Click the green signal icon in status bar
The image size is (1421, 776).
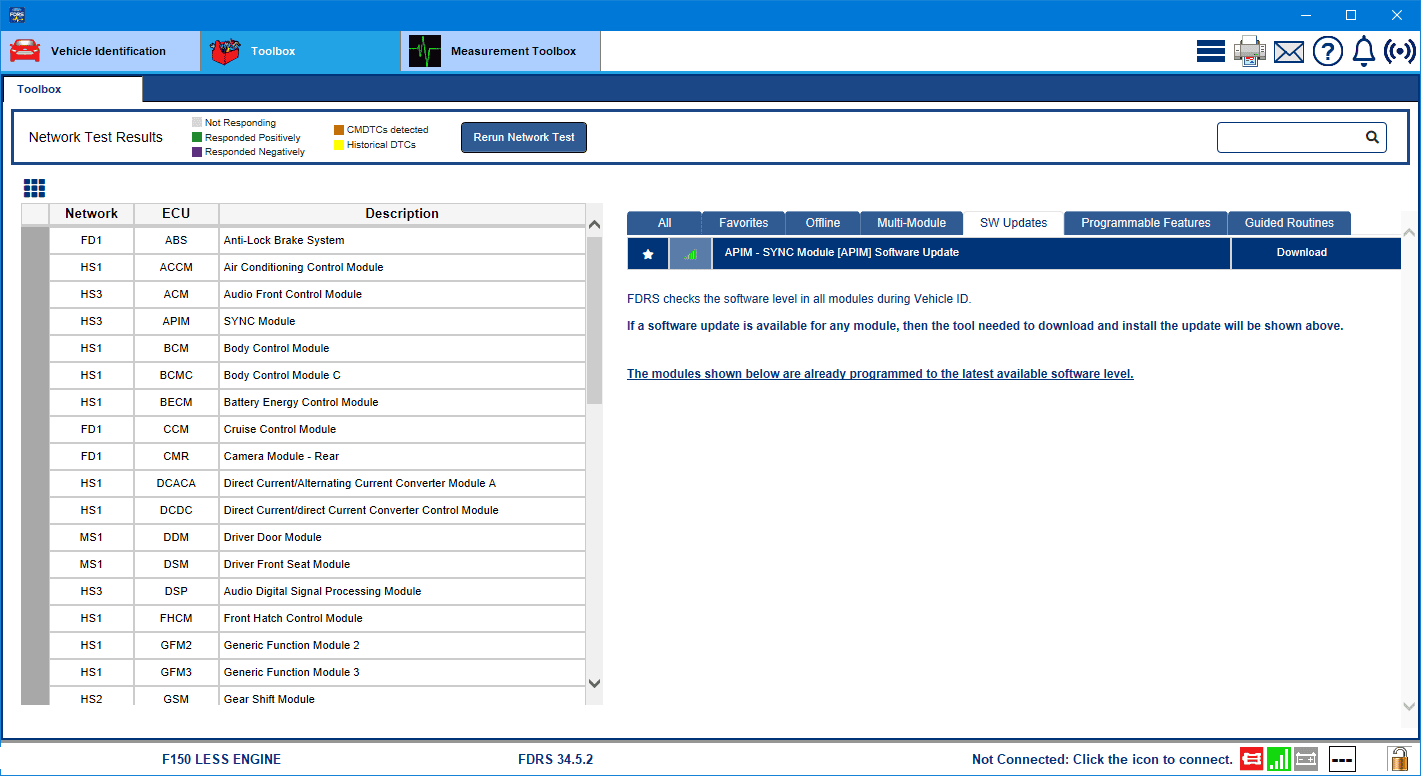(1278, 759)
